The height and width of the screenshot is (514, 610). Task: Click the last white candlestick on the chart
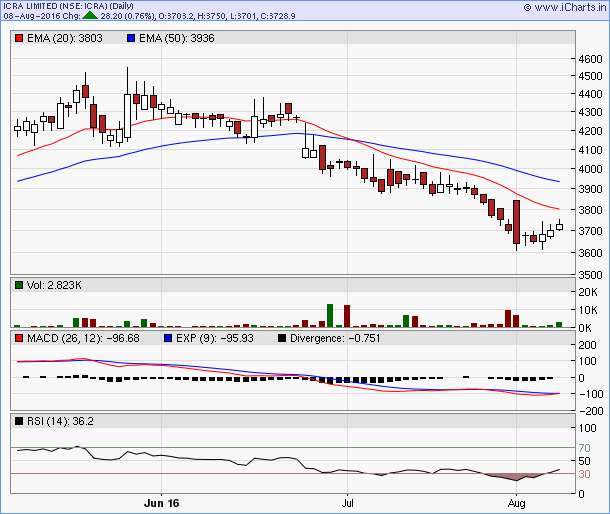(x=559, y=227)
